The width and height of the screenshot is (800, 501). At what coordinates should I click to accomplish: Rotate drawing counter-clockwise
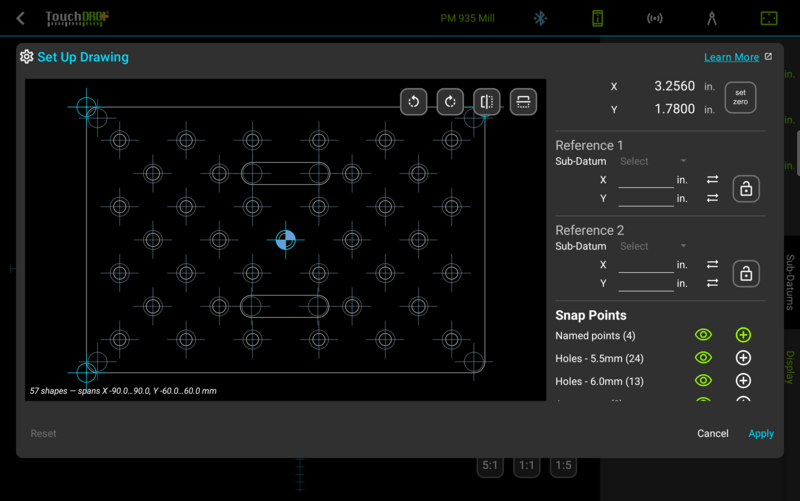tap(413, 102)
